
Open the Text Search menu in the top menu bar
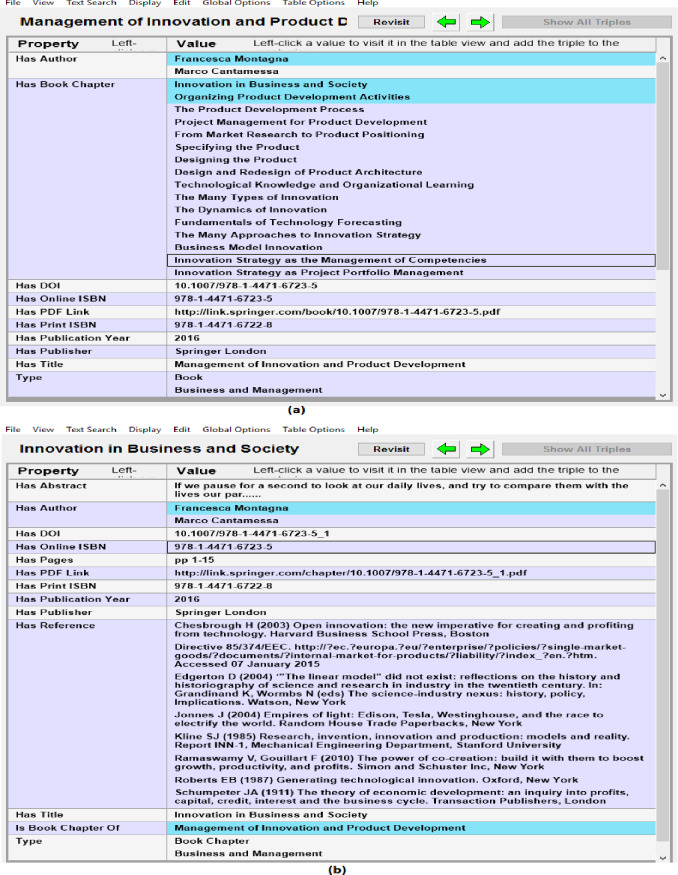tap(91, 4)
